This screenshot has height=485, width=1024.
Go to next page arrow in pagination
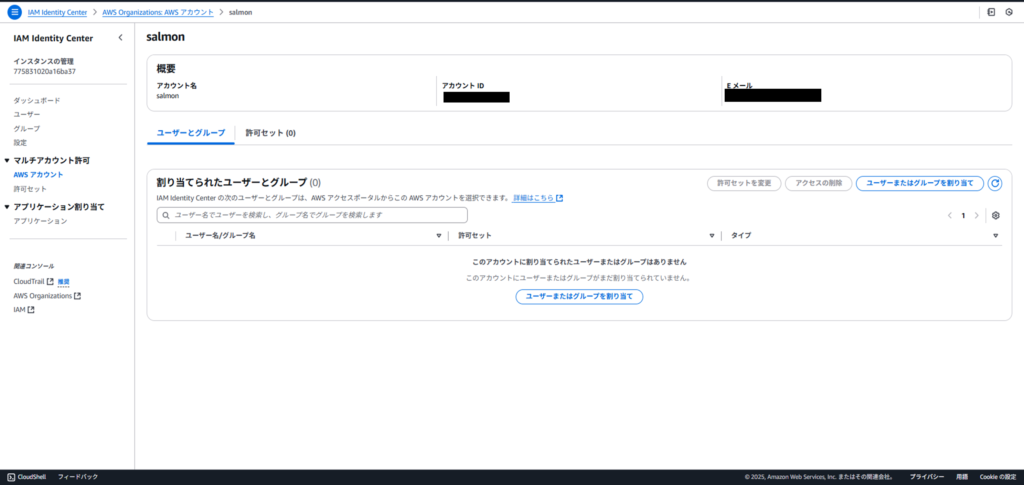click(x=976, y=215)
